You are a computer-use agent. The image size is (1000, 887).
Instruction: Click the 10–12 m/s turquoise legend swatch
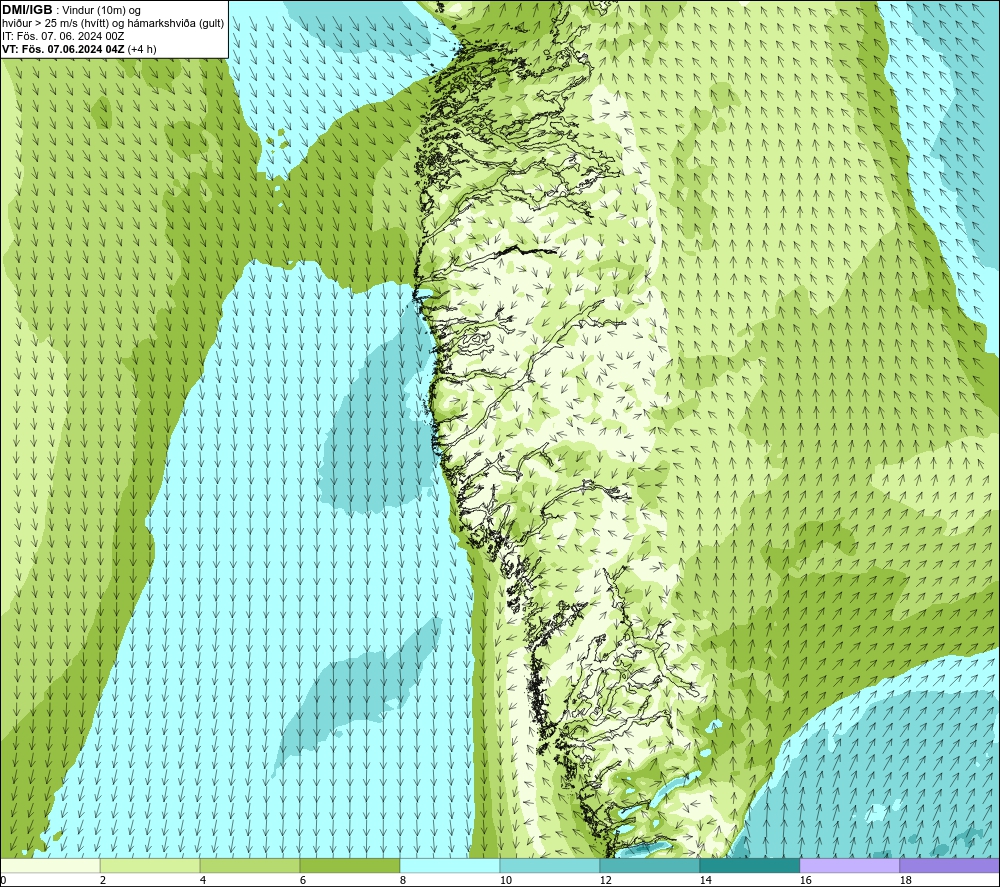point(550,866)
